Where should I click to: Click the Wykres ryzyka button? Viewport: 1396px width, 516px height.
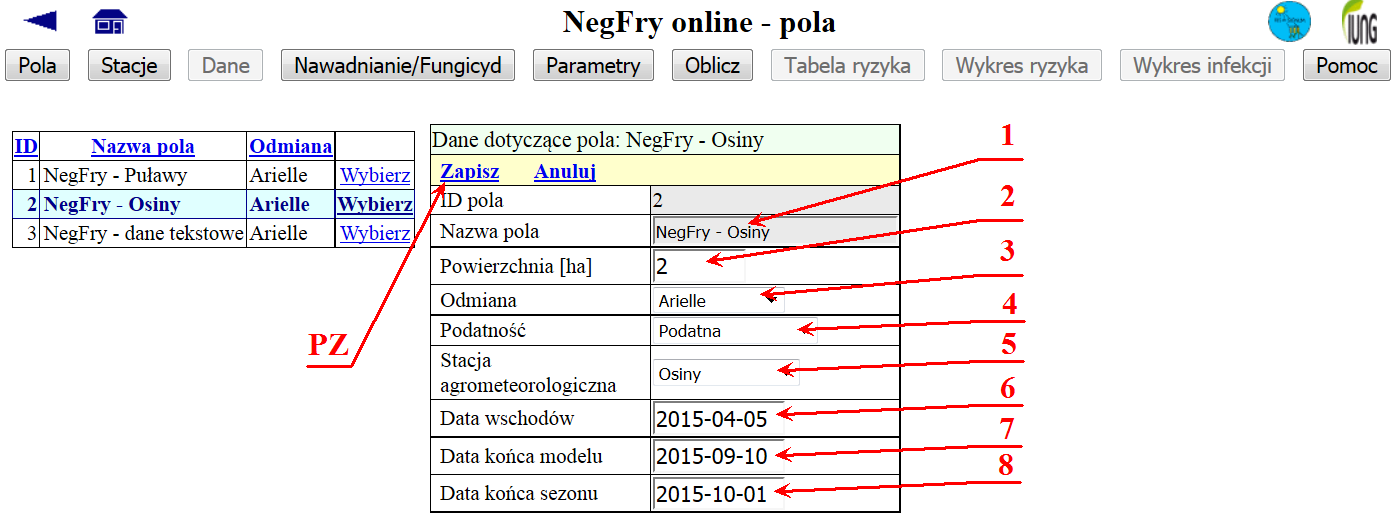pos(1022,66)
